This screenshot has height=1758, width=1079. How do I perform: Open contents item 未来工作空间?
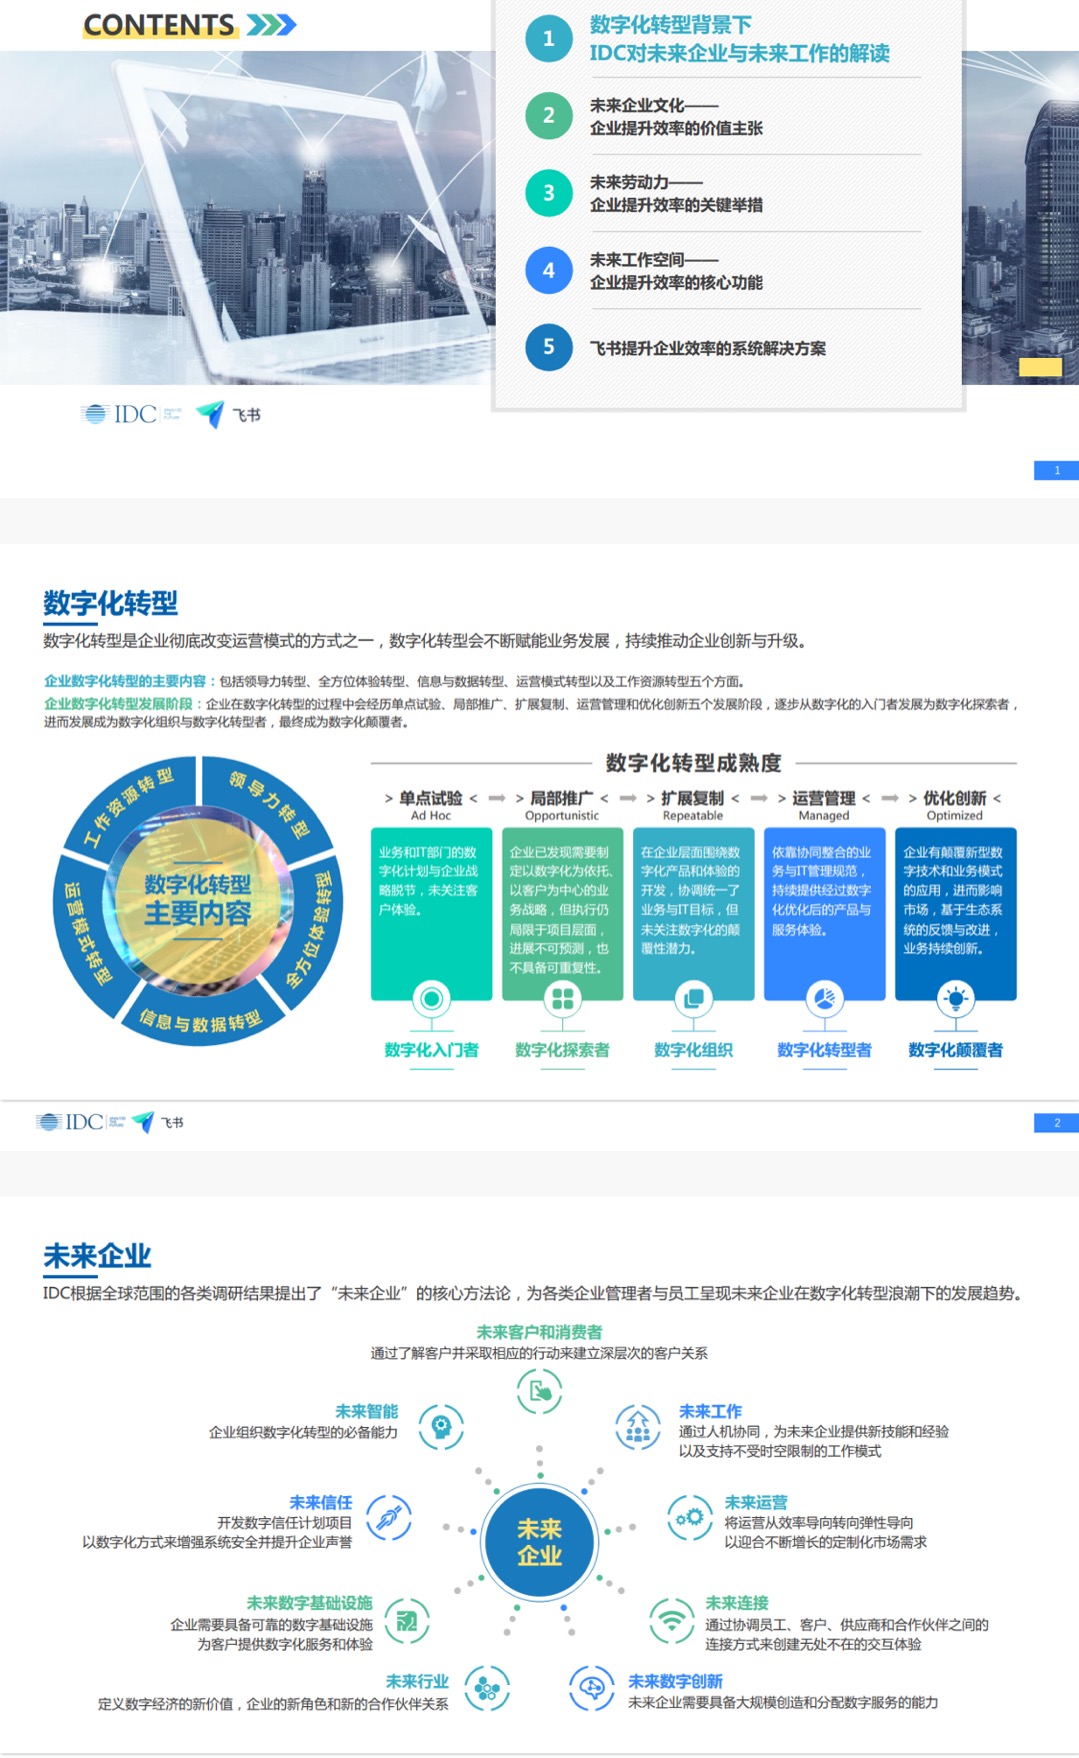(676, 271)
